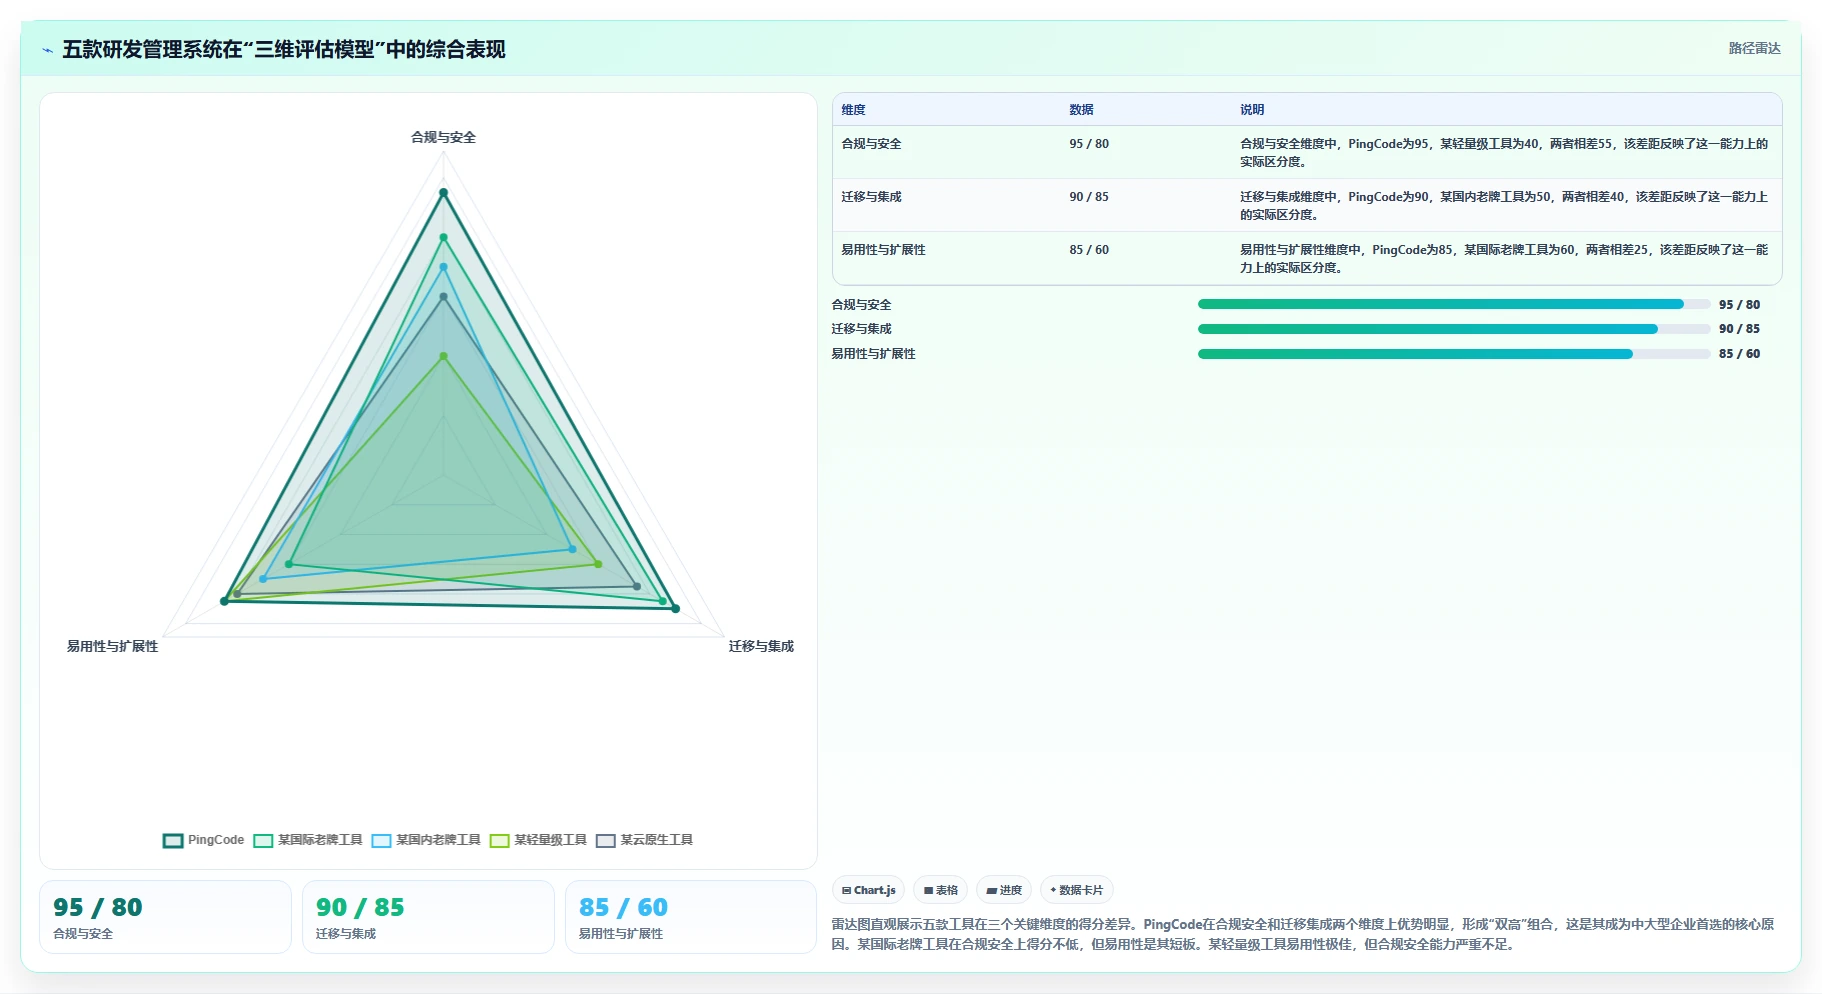1822x994 pixels.
Task: Click PingCode's data point on the 迁移与集成 axis
Action: pos(675,608)
